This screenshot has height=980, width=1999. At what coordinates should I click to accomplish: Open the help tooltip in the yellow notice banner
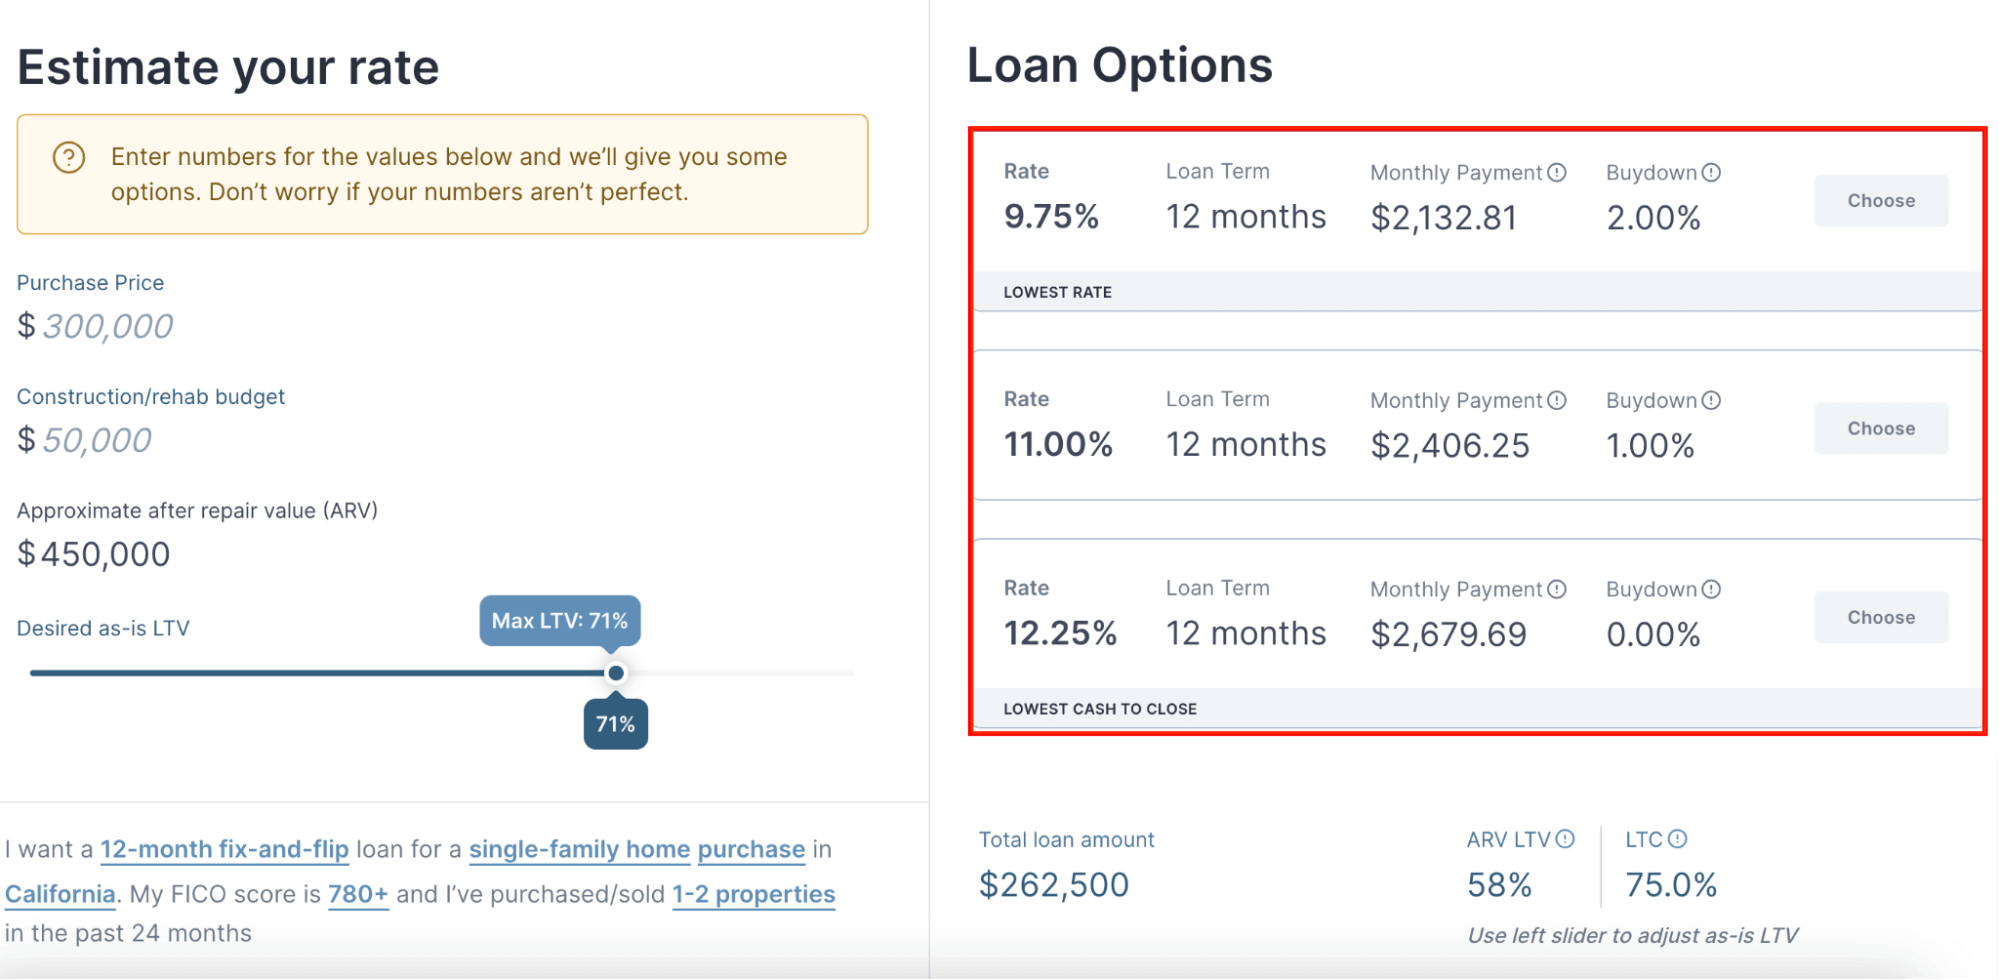click(x=68, y=157)
